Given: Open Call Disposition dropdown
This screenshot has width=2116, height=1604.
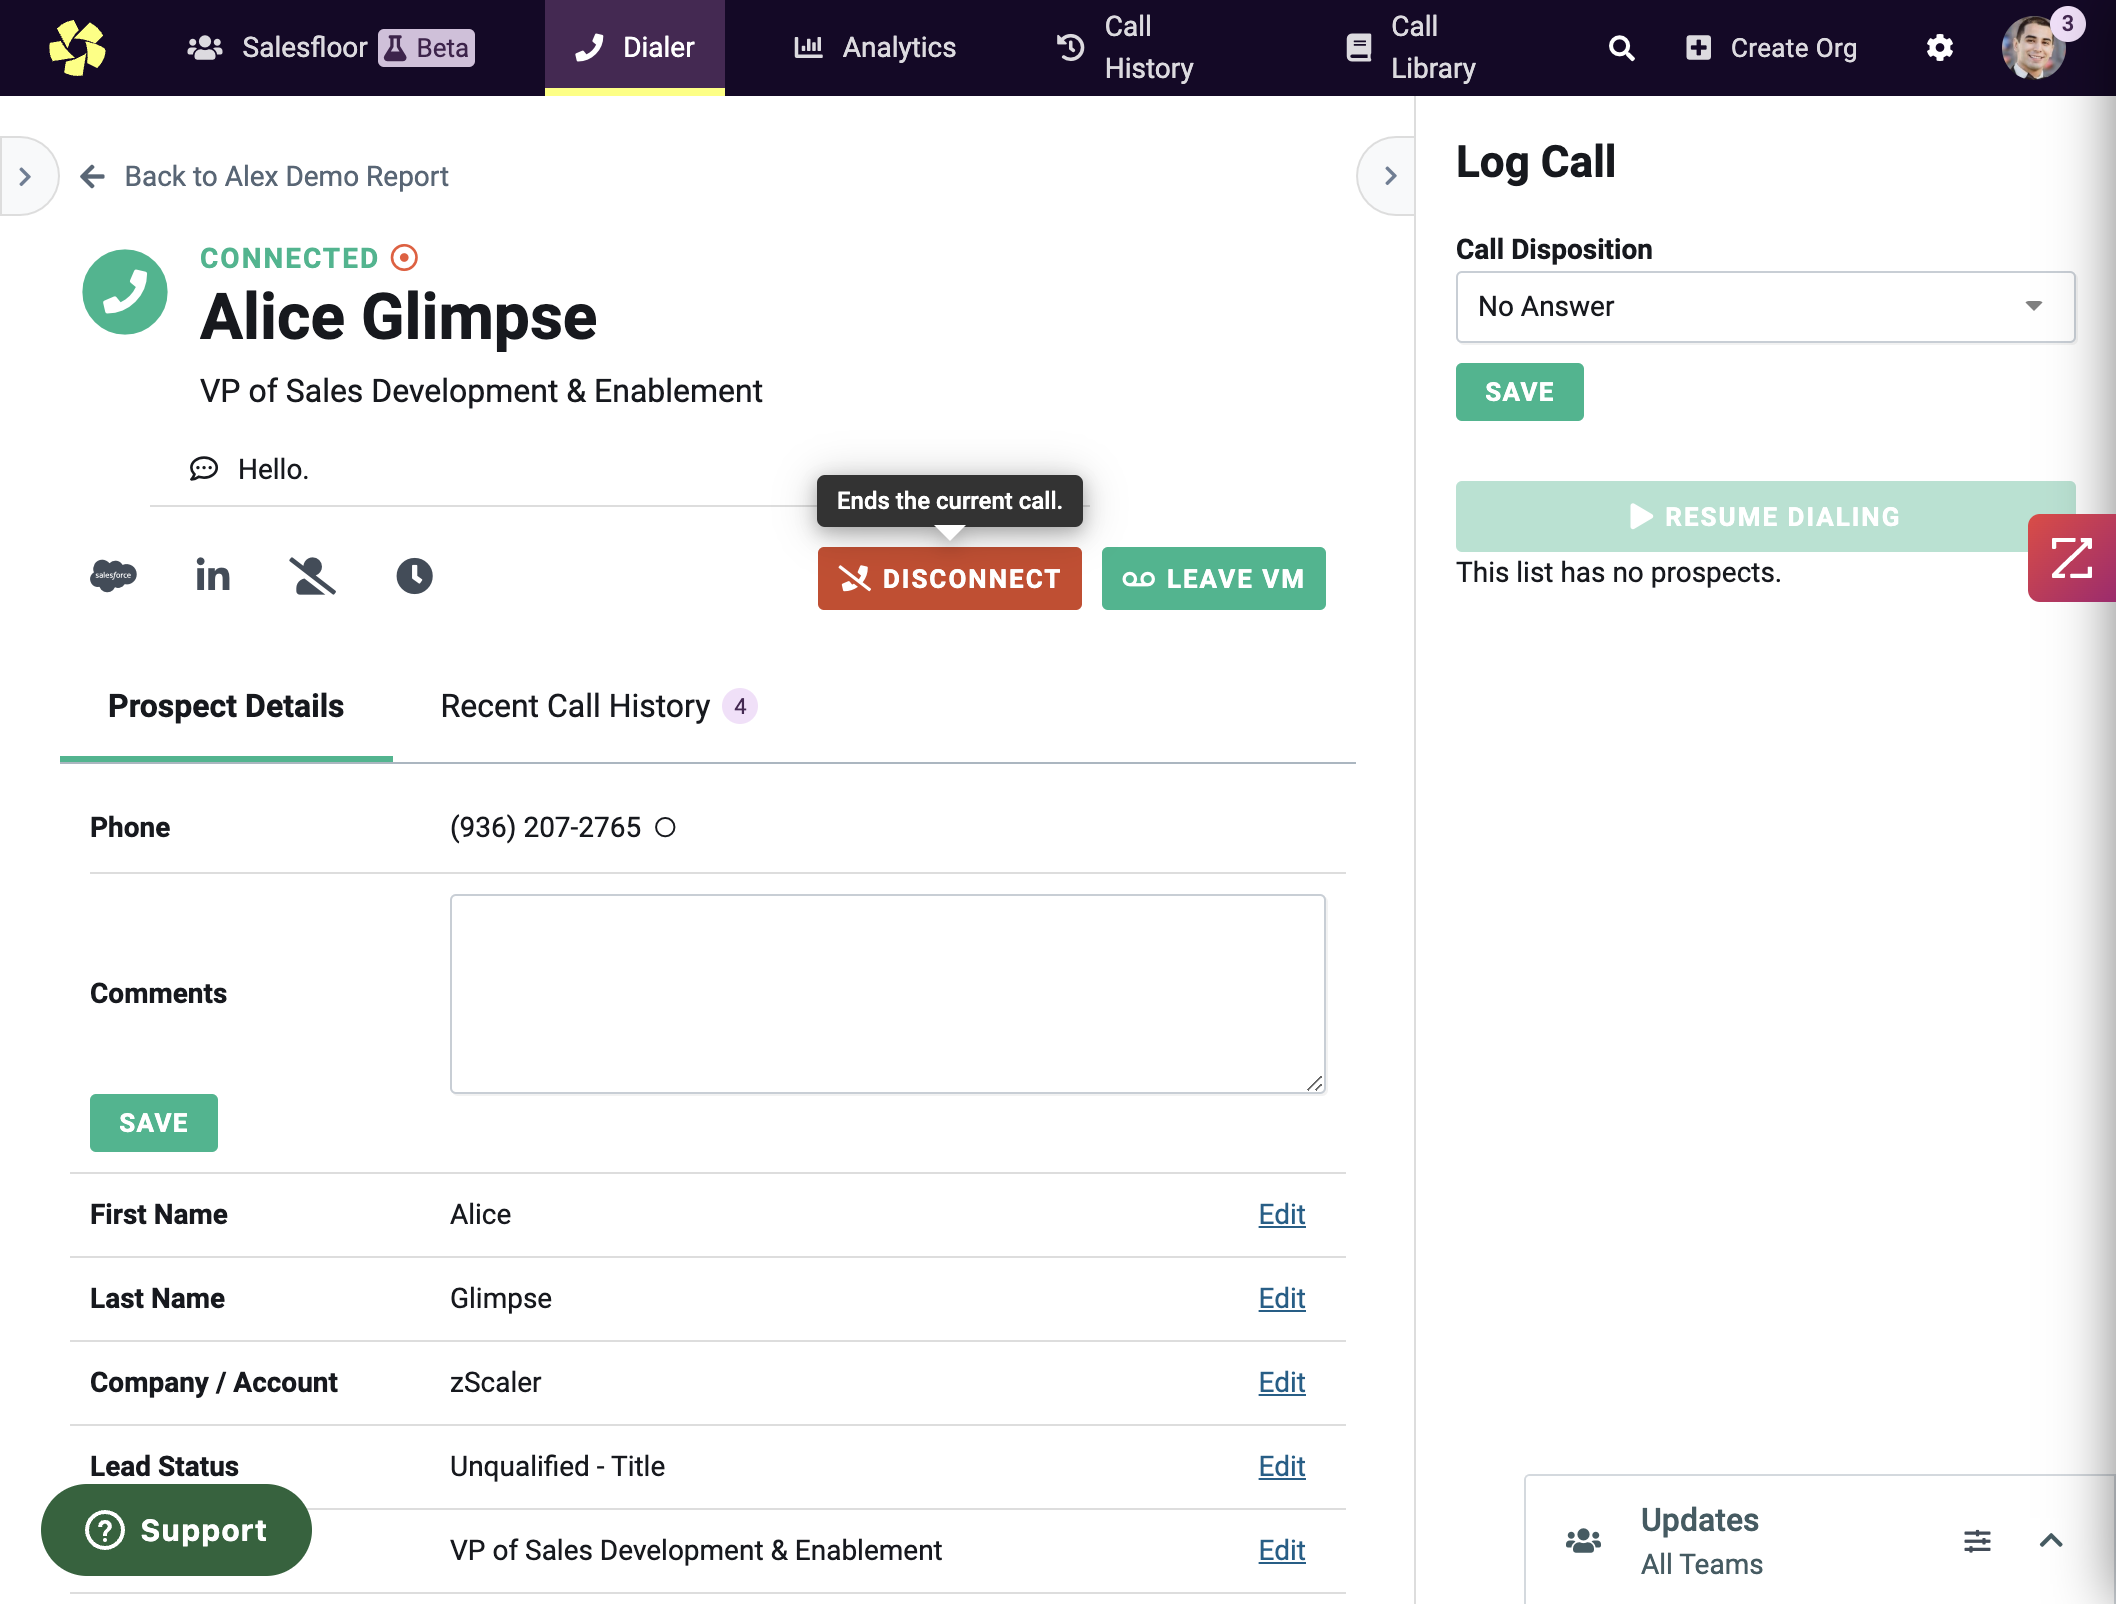Looking at the screenshot, I should click(x=1765, y=307).
